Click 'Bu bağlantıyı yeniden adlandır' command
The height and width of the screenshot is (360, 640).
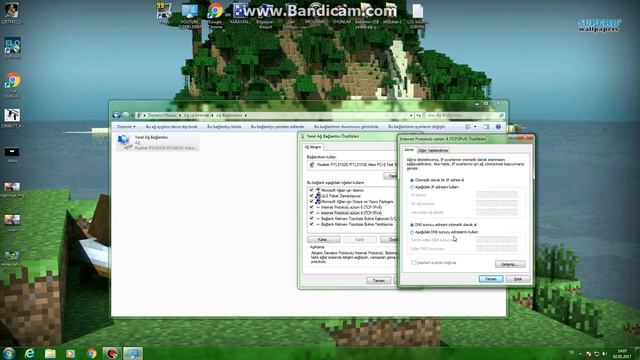click(278, 127)
